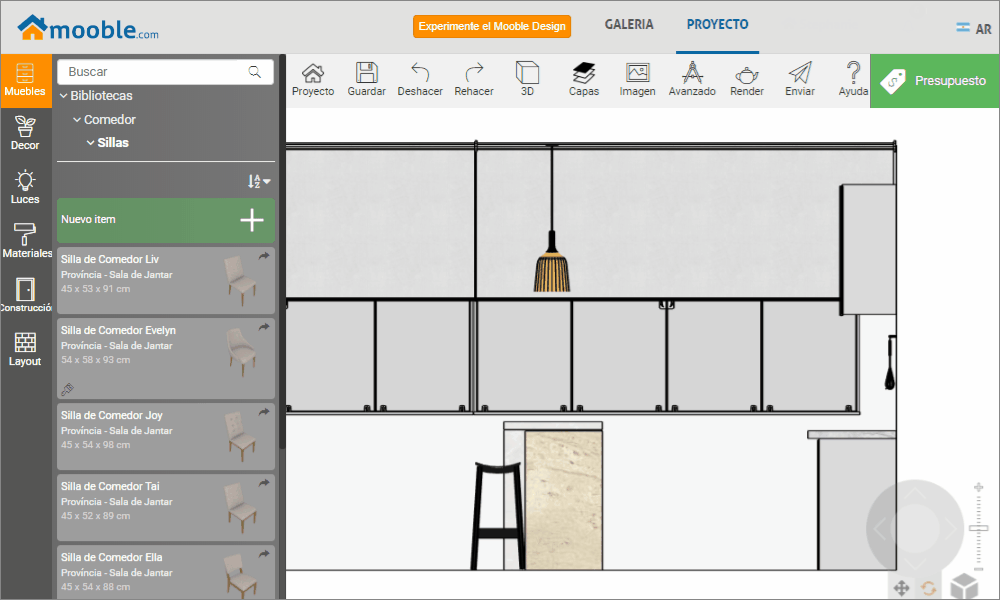Image resolution: width=1000 pixels, height=600 pixels.
Task: Share Silla de Comedor Tai arrow icon
Action: 264,483
